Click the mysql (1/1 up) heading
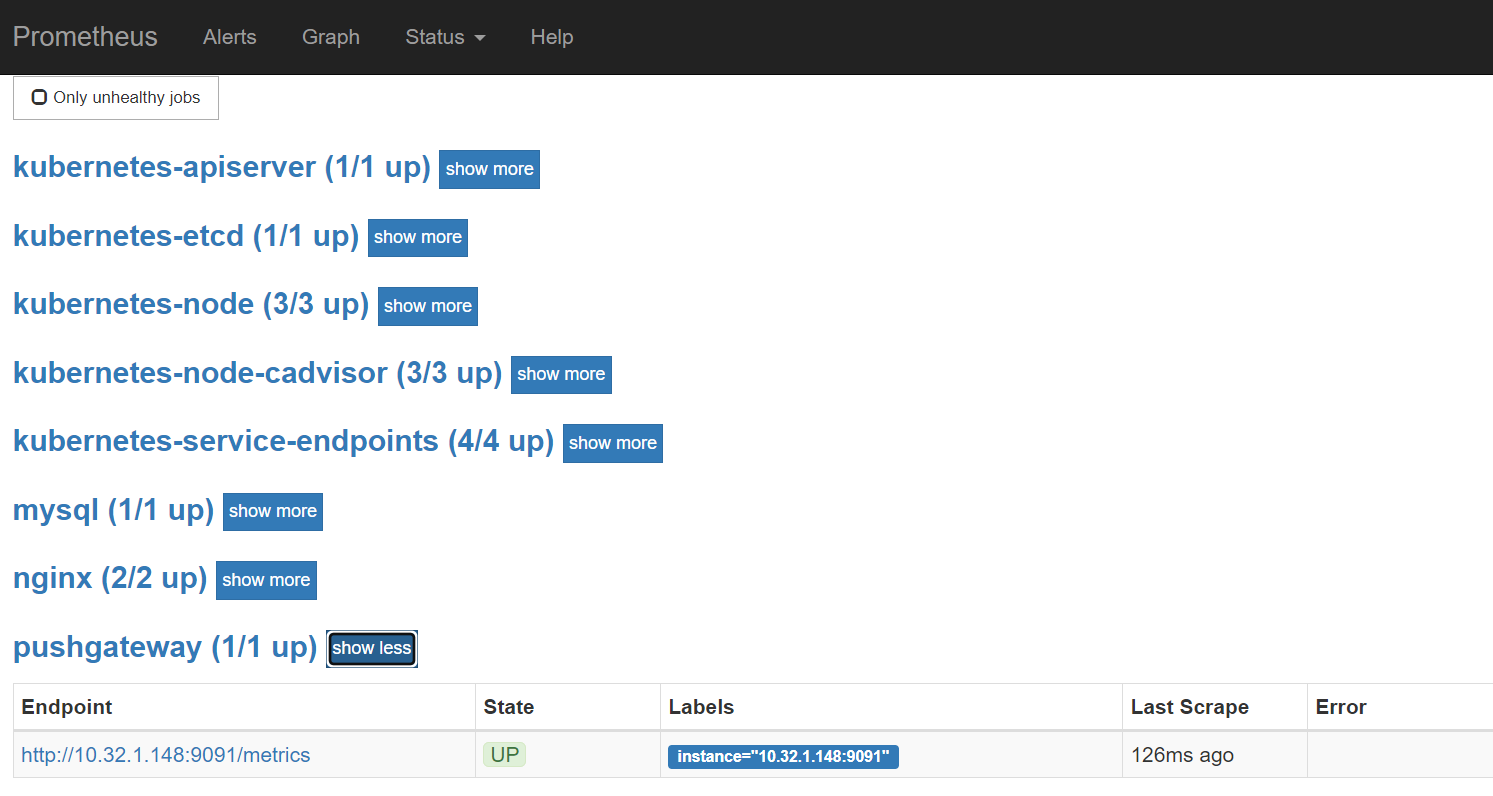The image size is (1493, 796). (x=114, y=510)
